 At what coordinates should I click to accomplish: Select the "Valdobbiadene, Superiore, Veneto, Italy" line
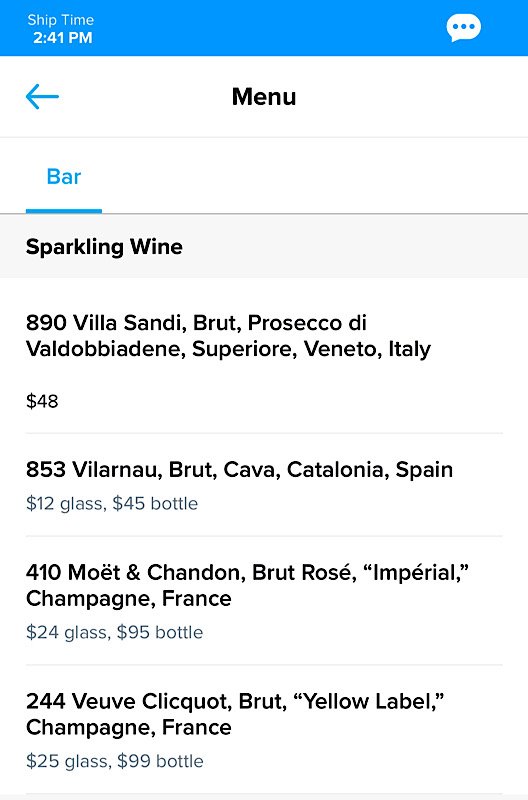229,349
